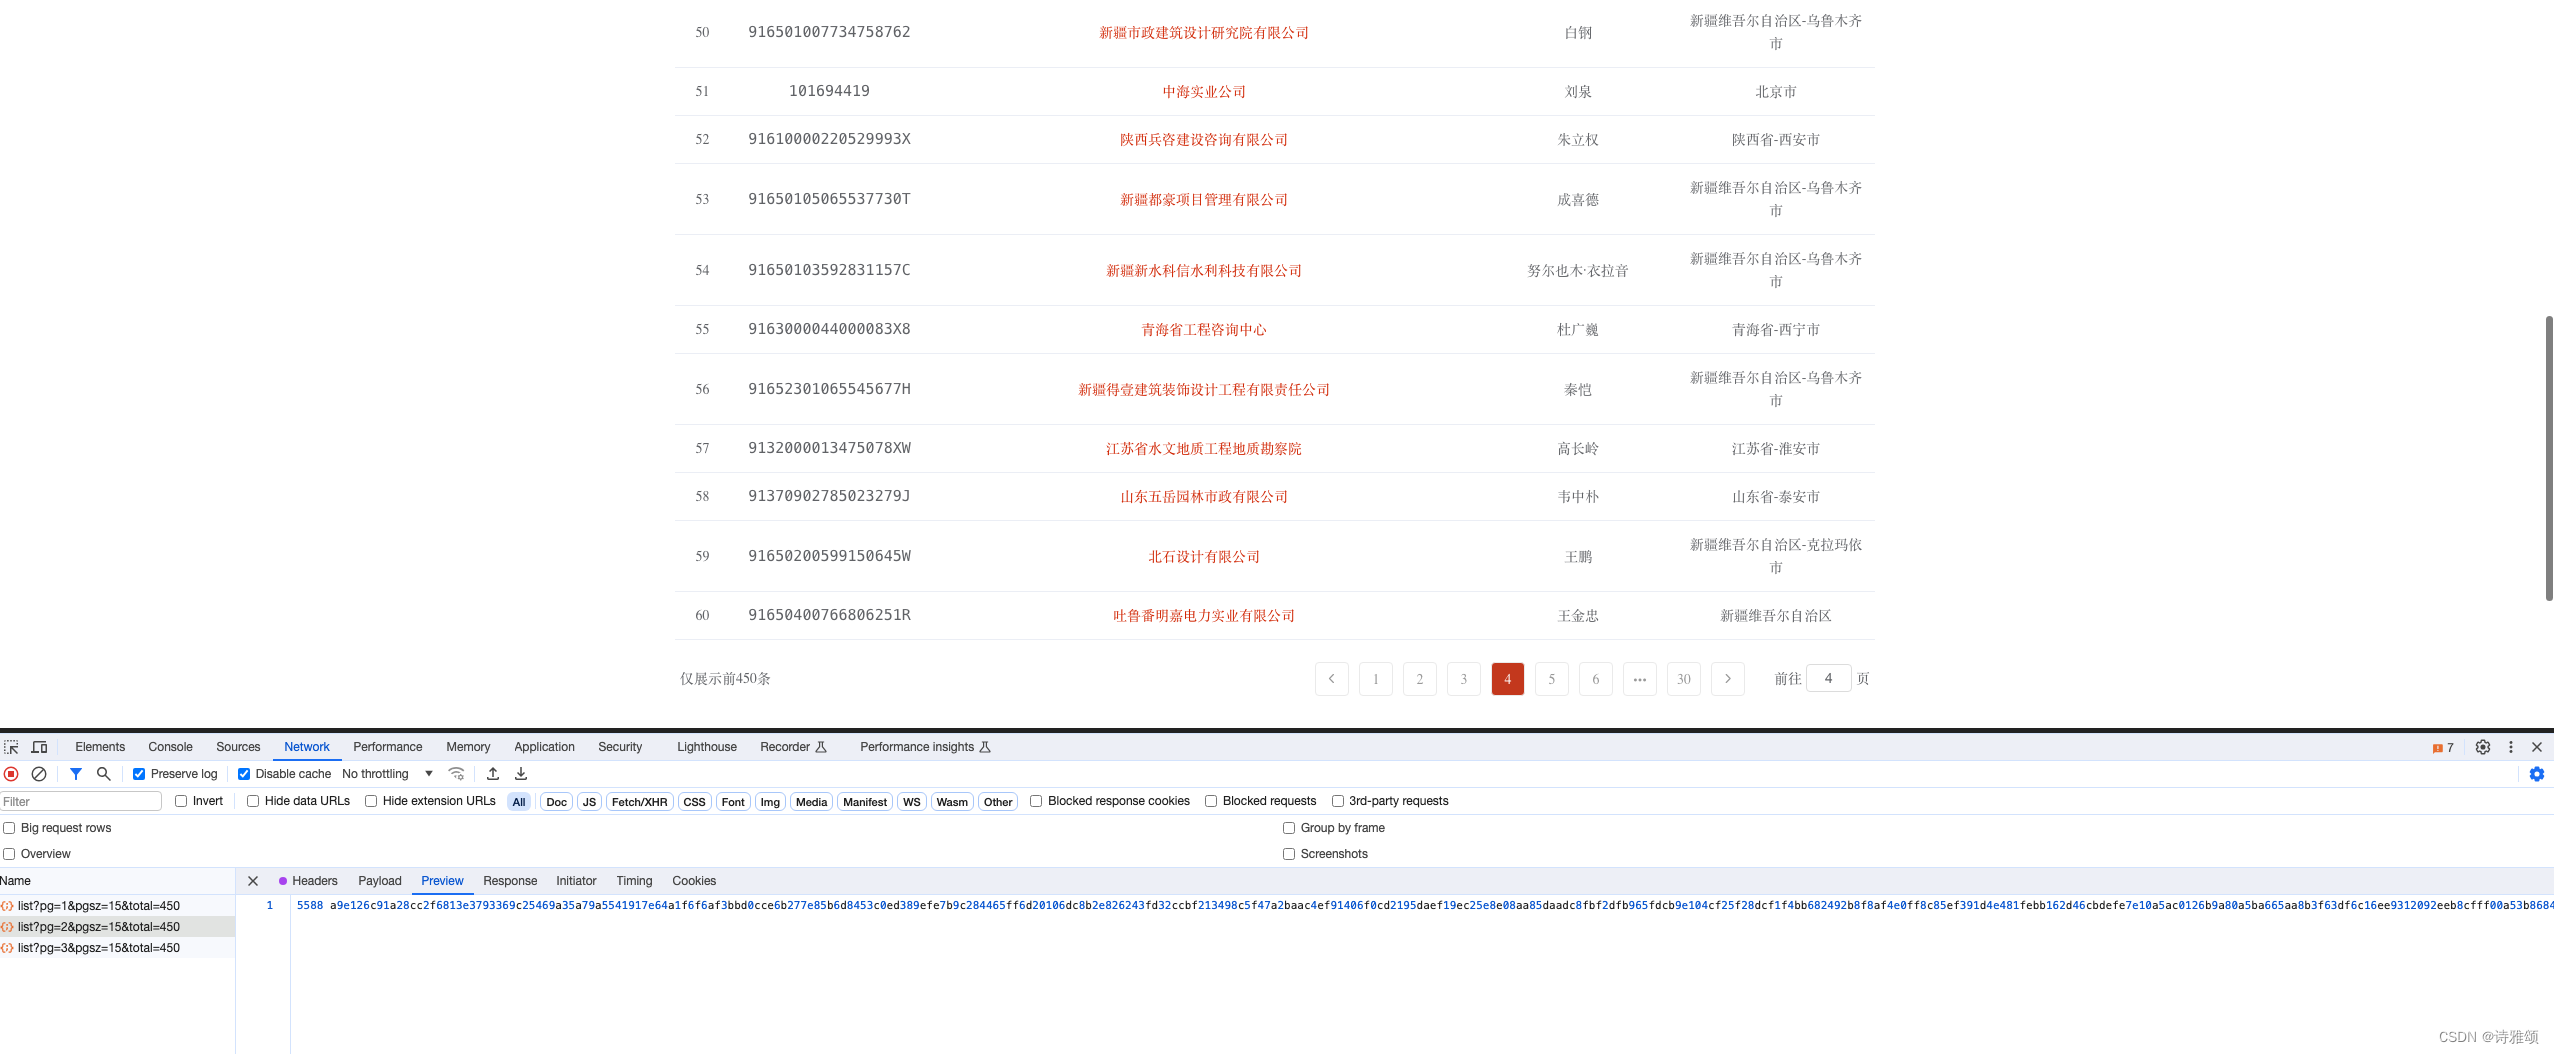Open the Lighthouse tab
2554x1054 pixels.
tap(706, 747)
